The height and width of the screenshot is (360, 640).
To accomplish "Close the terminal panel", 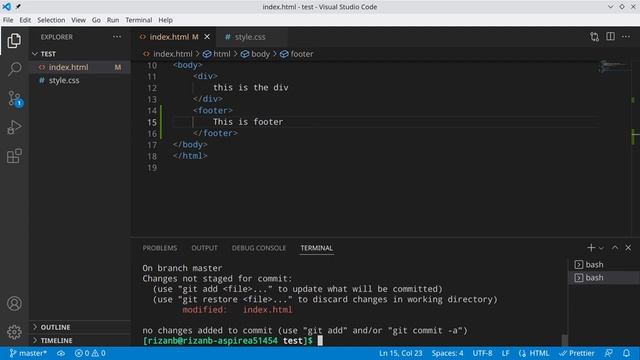I will pyautogui.click(x=628, y=248).
